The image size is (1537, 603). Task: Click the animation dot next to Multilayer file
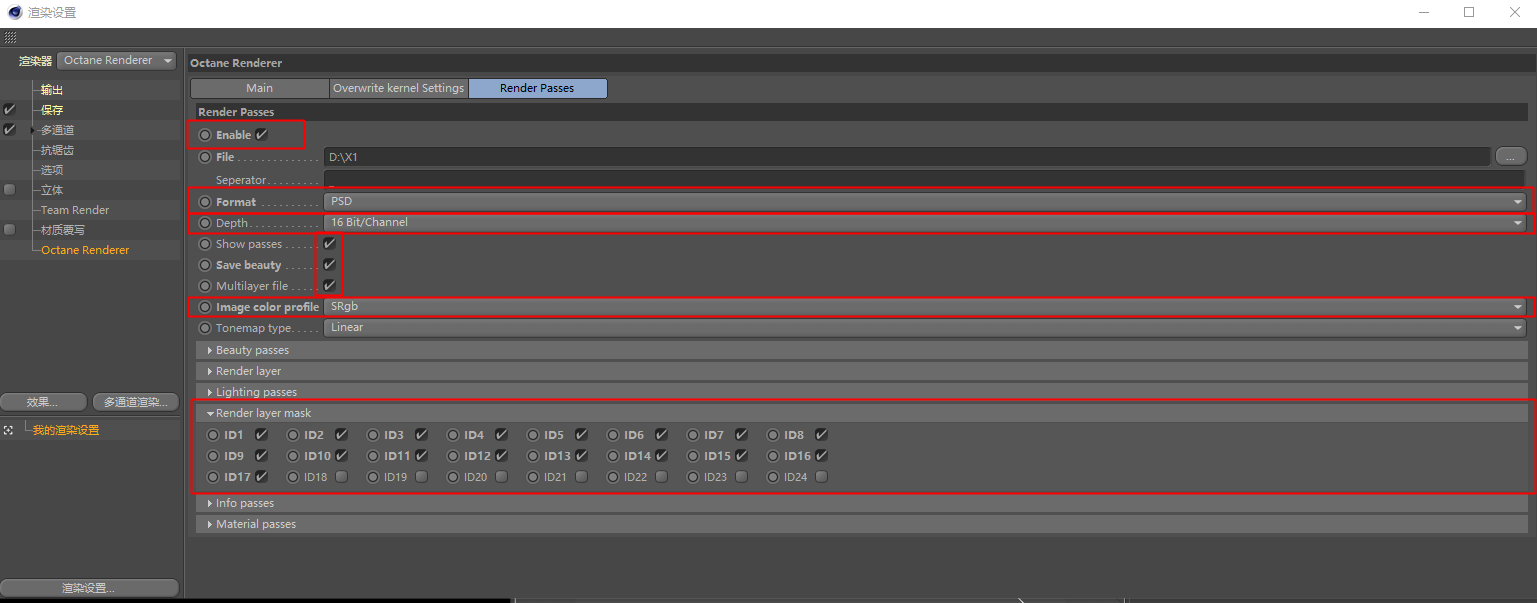[205, 286]
